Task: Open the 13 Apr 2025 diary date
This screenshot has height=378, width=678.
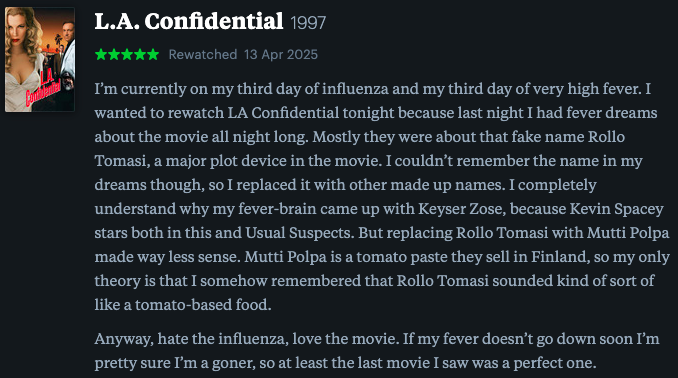Action: [x=281, y=54]
